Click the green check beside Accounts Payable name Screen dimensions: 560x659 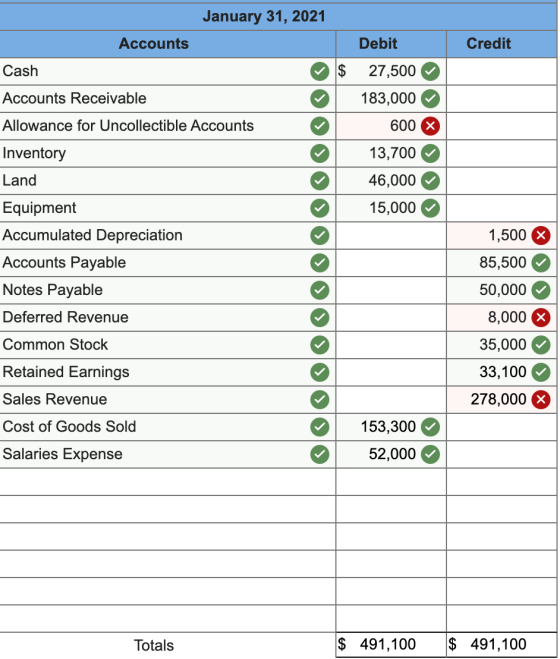click(320, 262)
